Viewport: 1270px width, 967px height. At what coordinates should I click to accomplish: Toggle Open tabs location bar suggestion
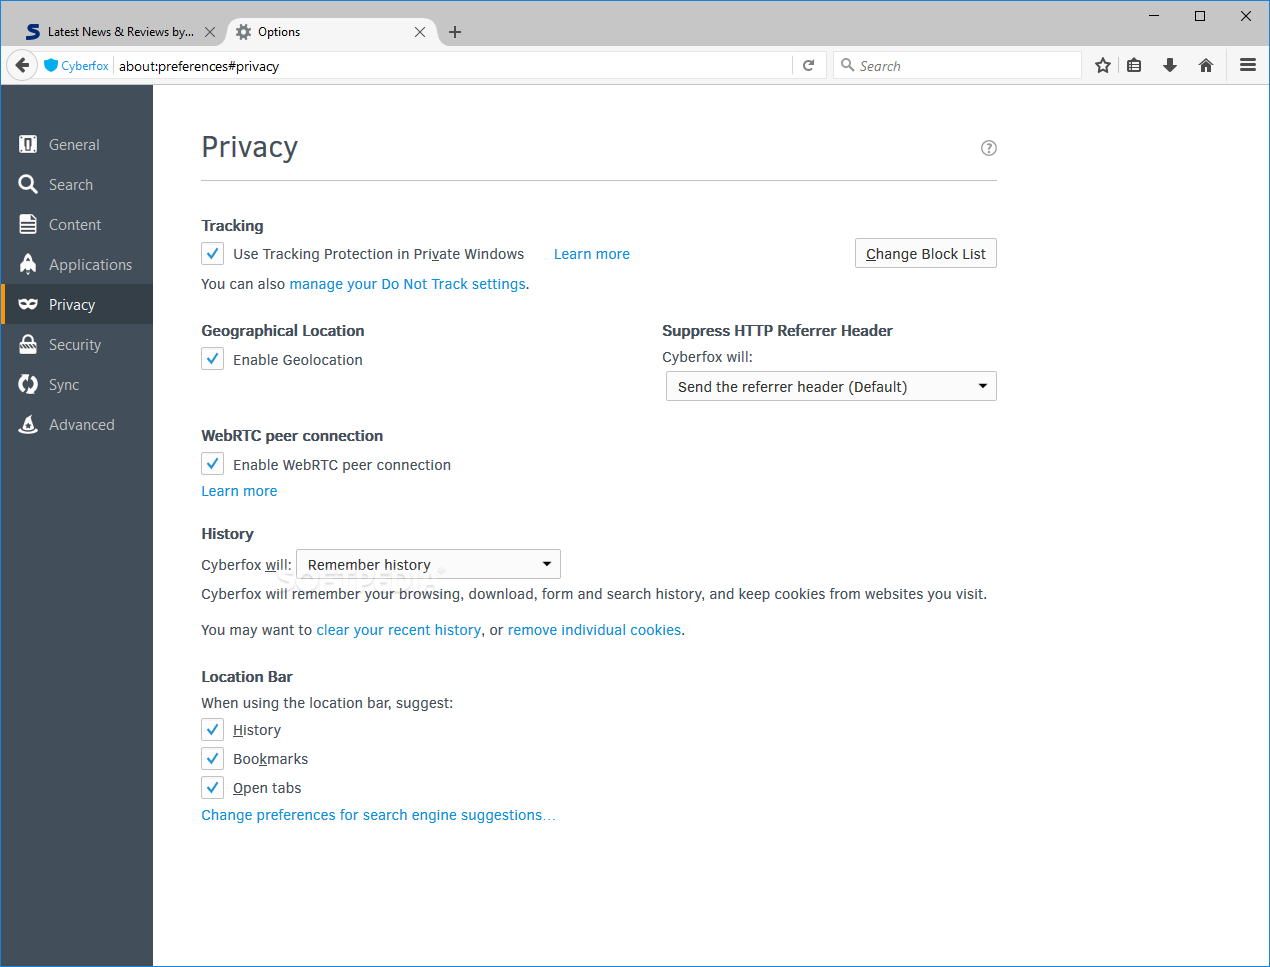[x=212, y=788]
